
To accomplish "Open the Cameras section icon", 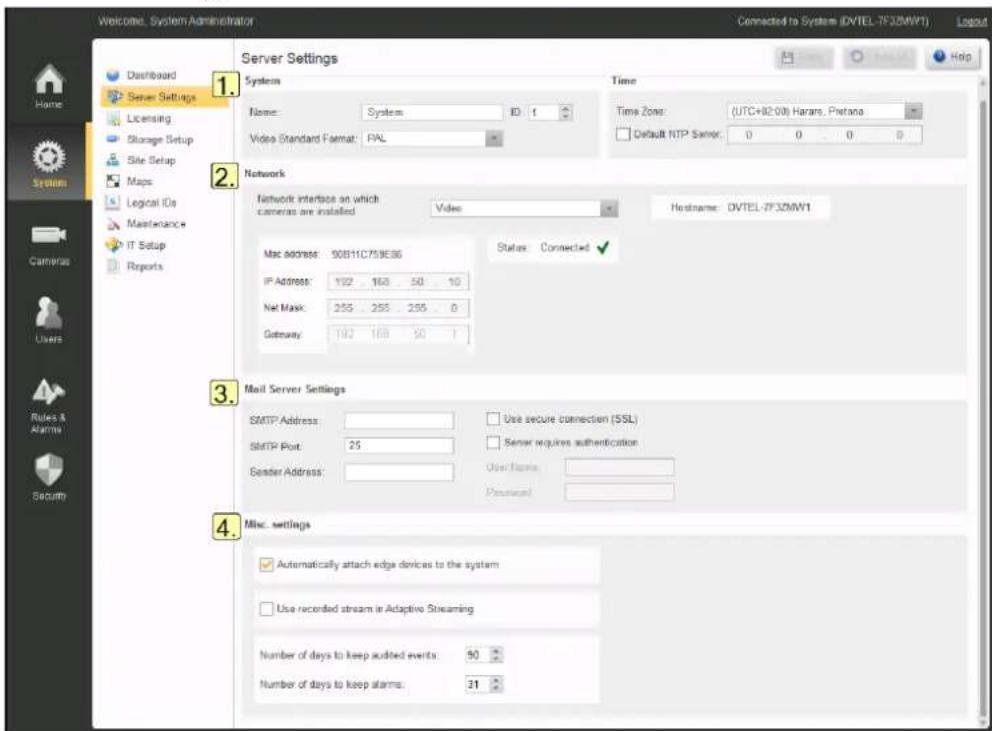I will click(49, 235).
